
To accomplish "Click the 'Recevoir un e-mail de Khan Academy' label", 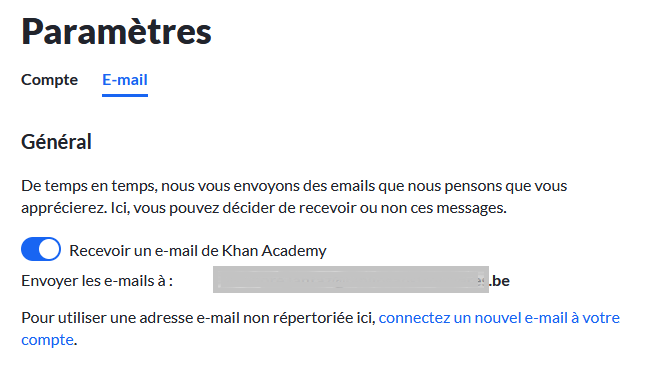I will click(198, 251).
